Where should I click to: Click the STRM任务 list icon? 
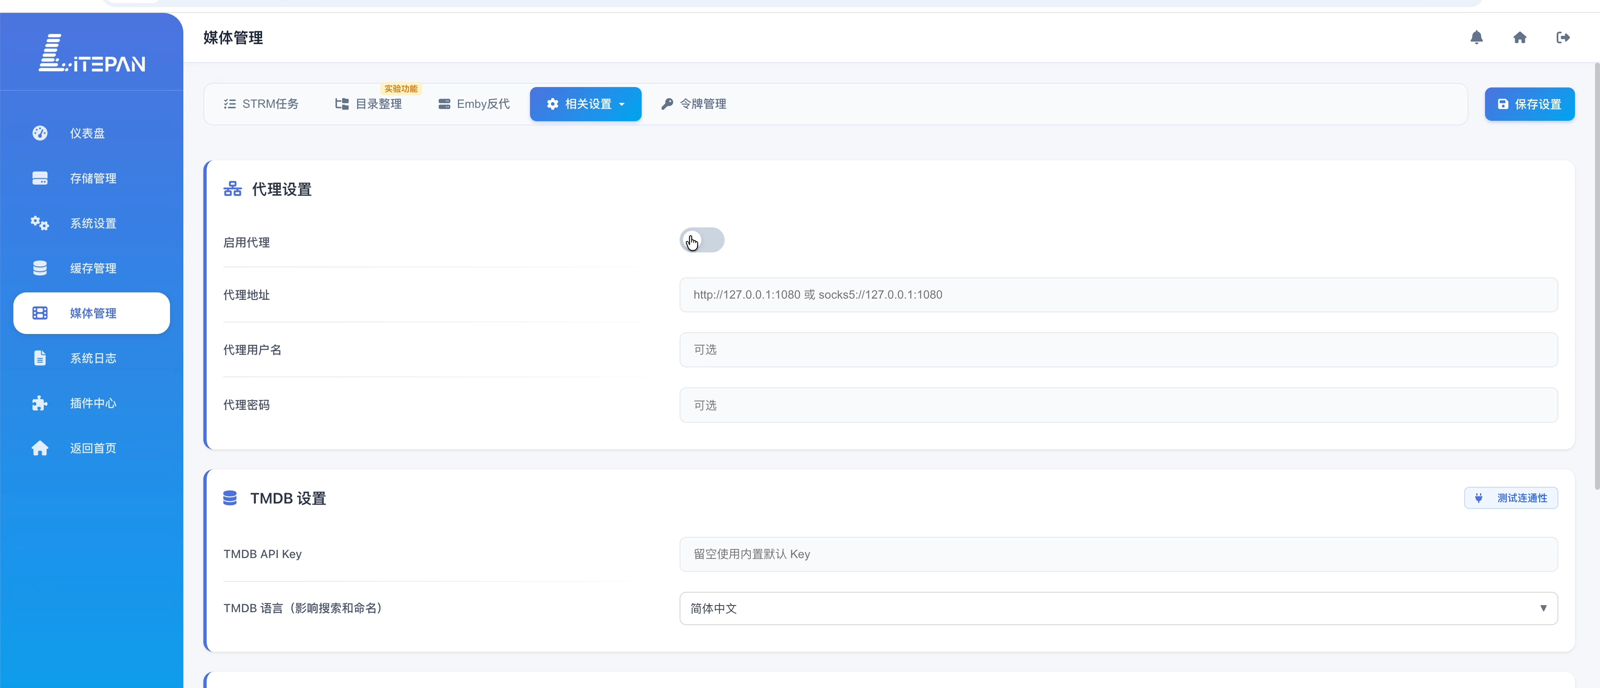[x=230, y=104]
